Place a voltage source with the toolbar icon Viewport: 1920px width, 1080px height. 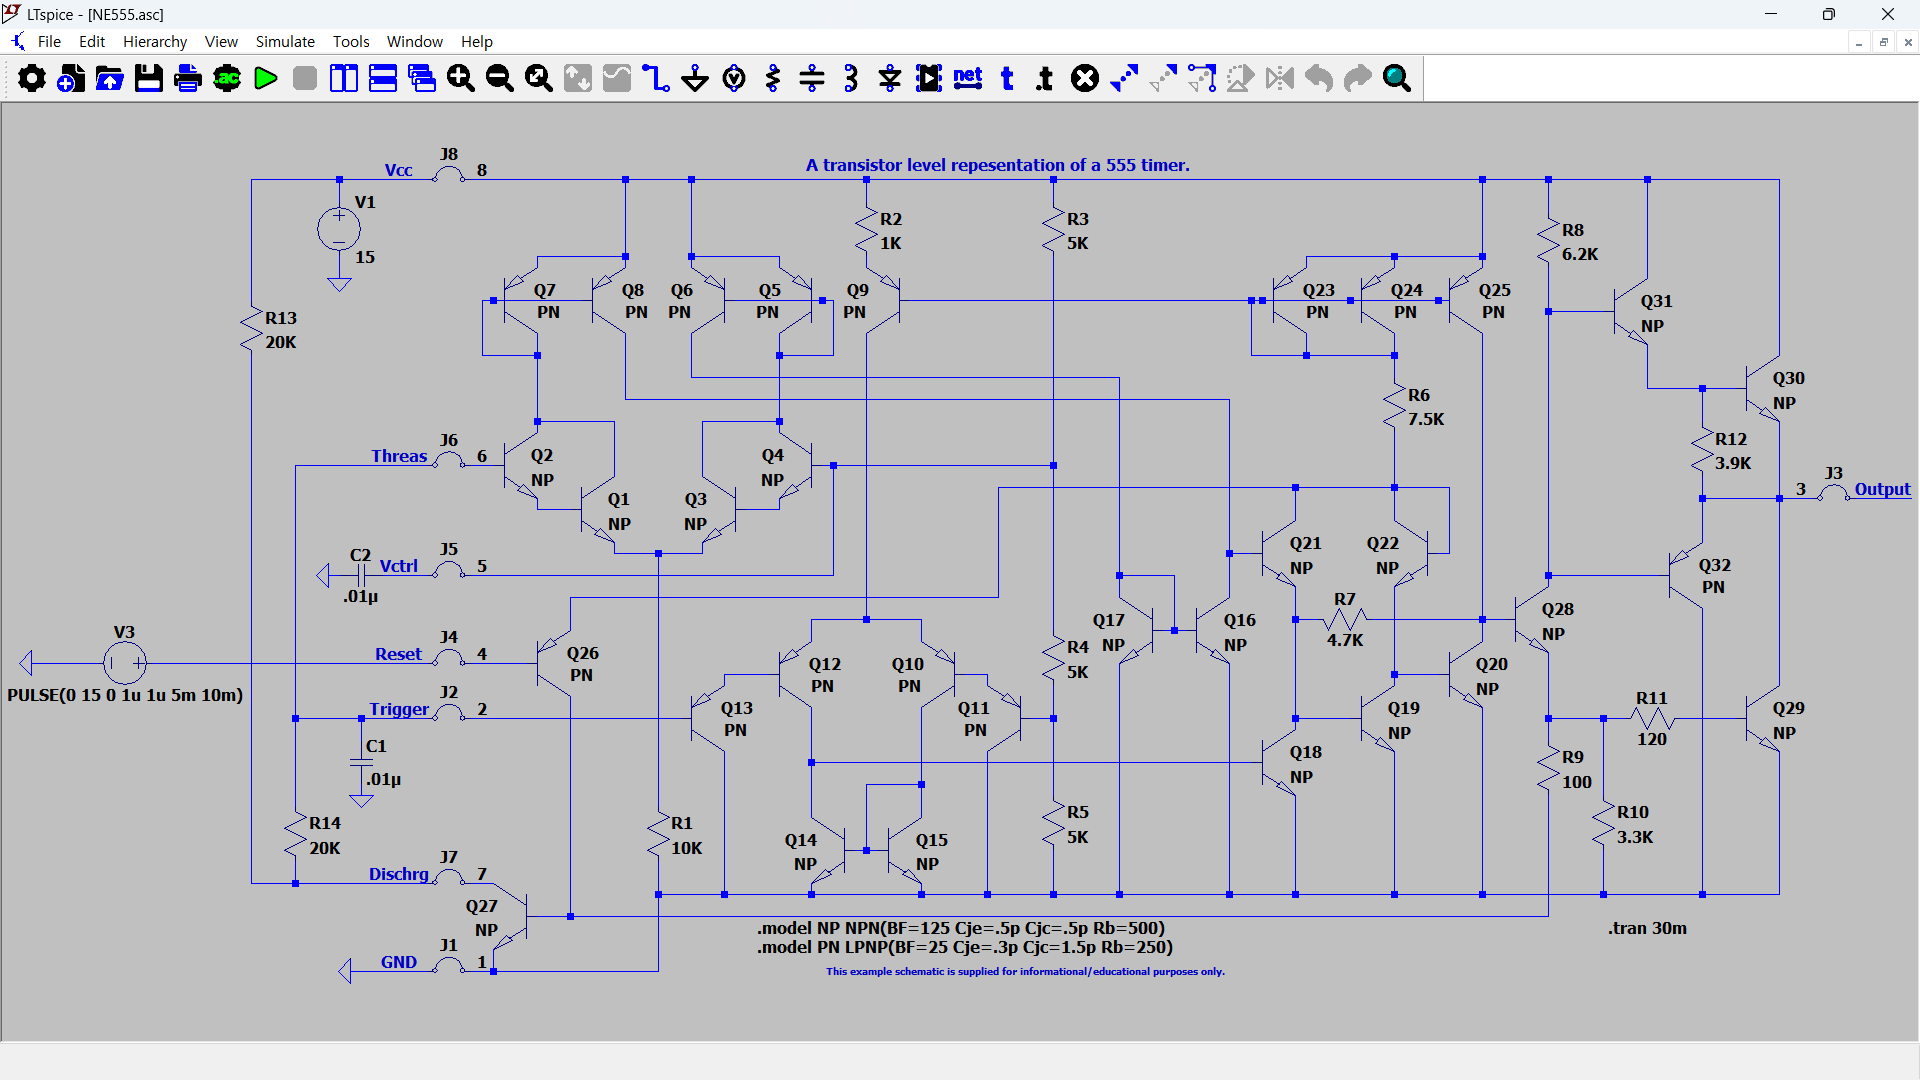click(734, 78)
